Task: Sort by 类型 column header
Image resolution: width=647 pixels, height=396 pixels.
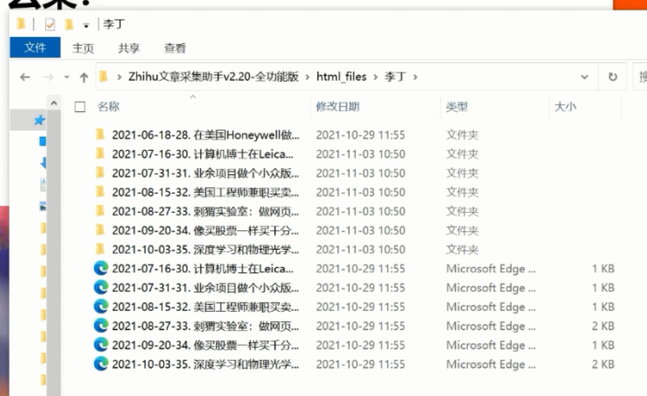Action: 457,107
